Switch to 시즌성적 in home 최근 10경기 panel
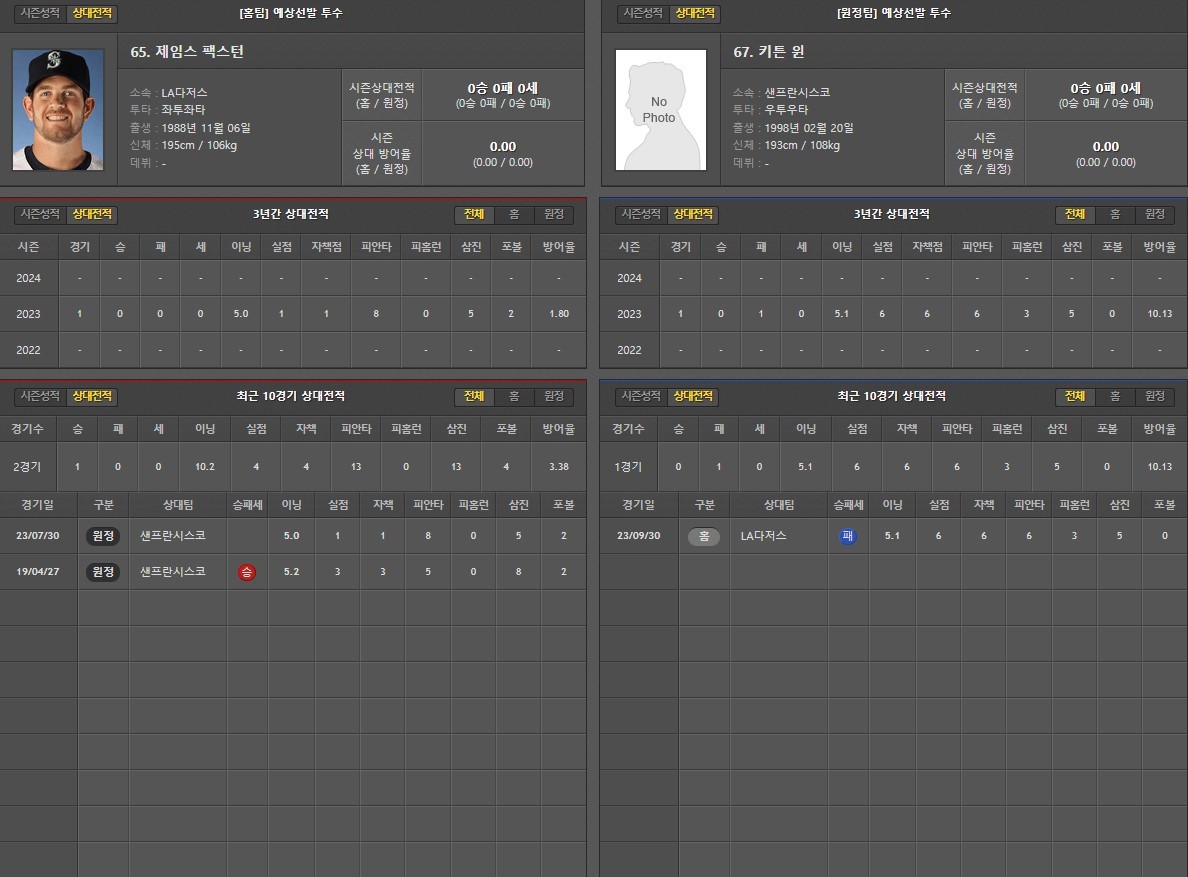The image size is (1188, 877). pos(39,396)
